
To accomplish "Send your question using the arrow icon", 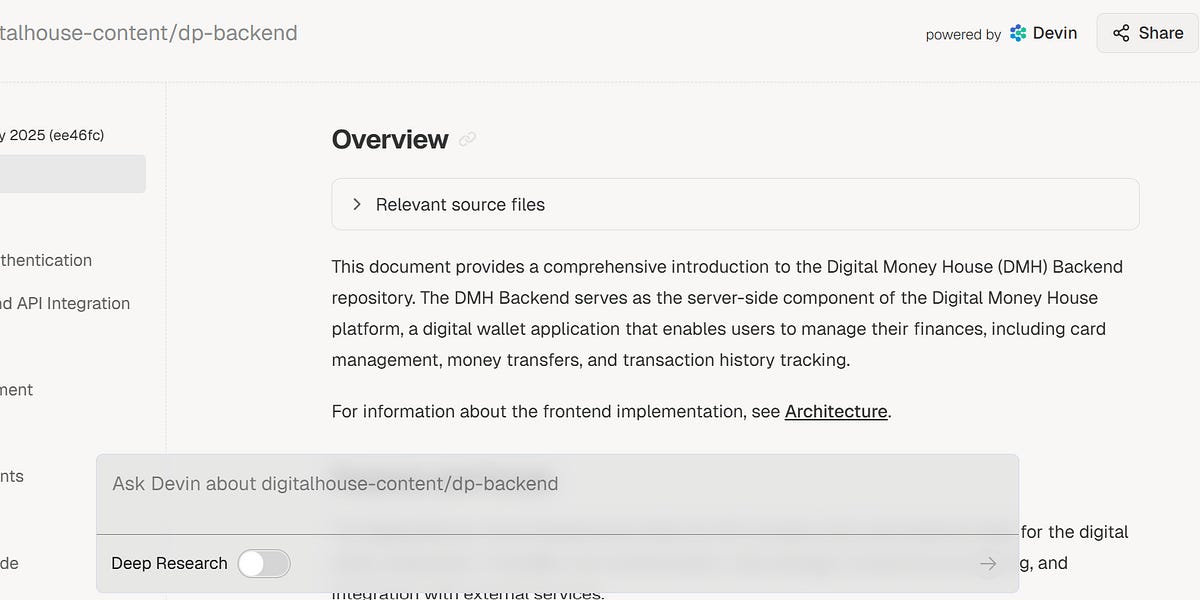I will coord(988,563).
